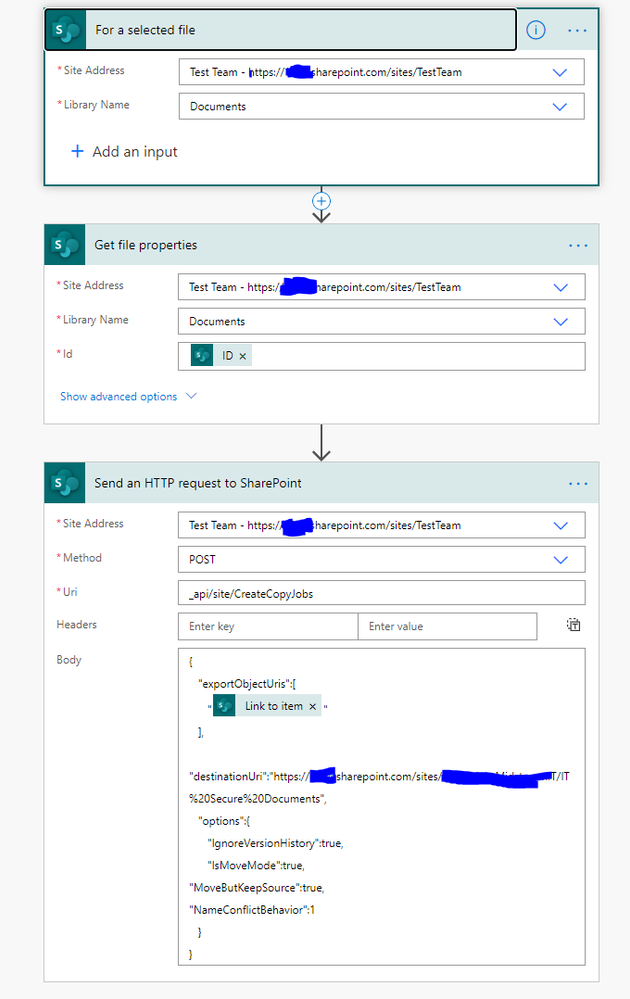Open ellipsis menu of 'Send an HTTP request to SharePoint'
This screenshot has height=999, width=630.
(x=578, y=484)
